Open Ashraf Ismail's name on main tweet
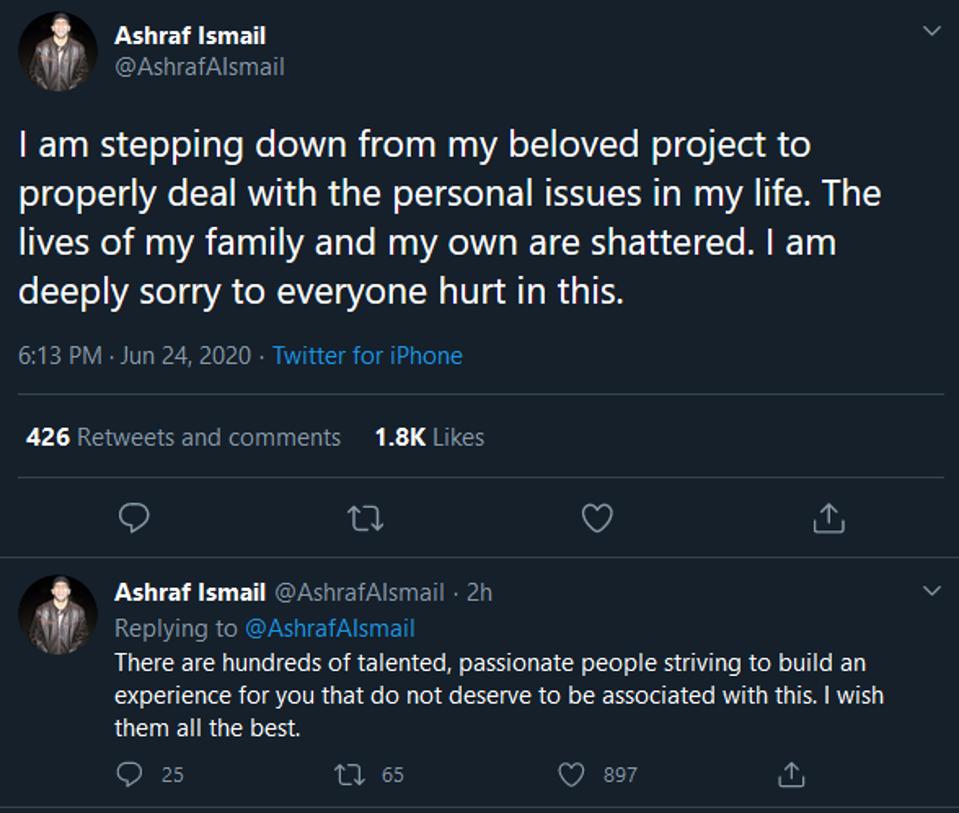 [190, 38]
